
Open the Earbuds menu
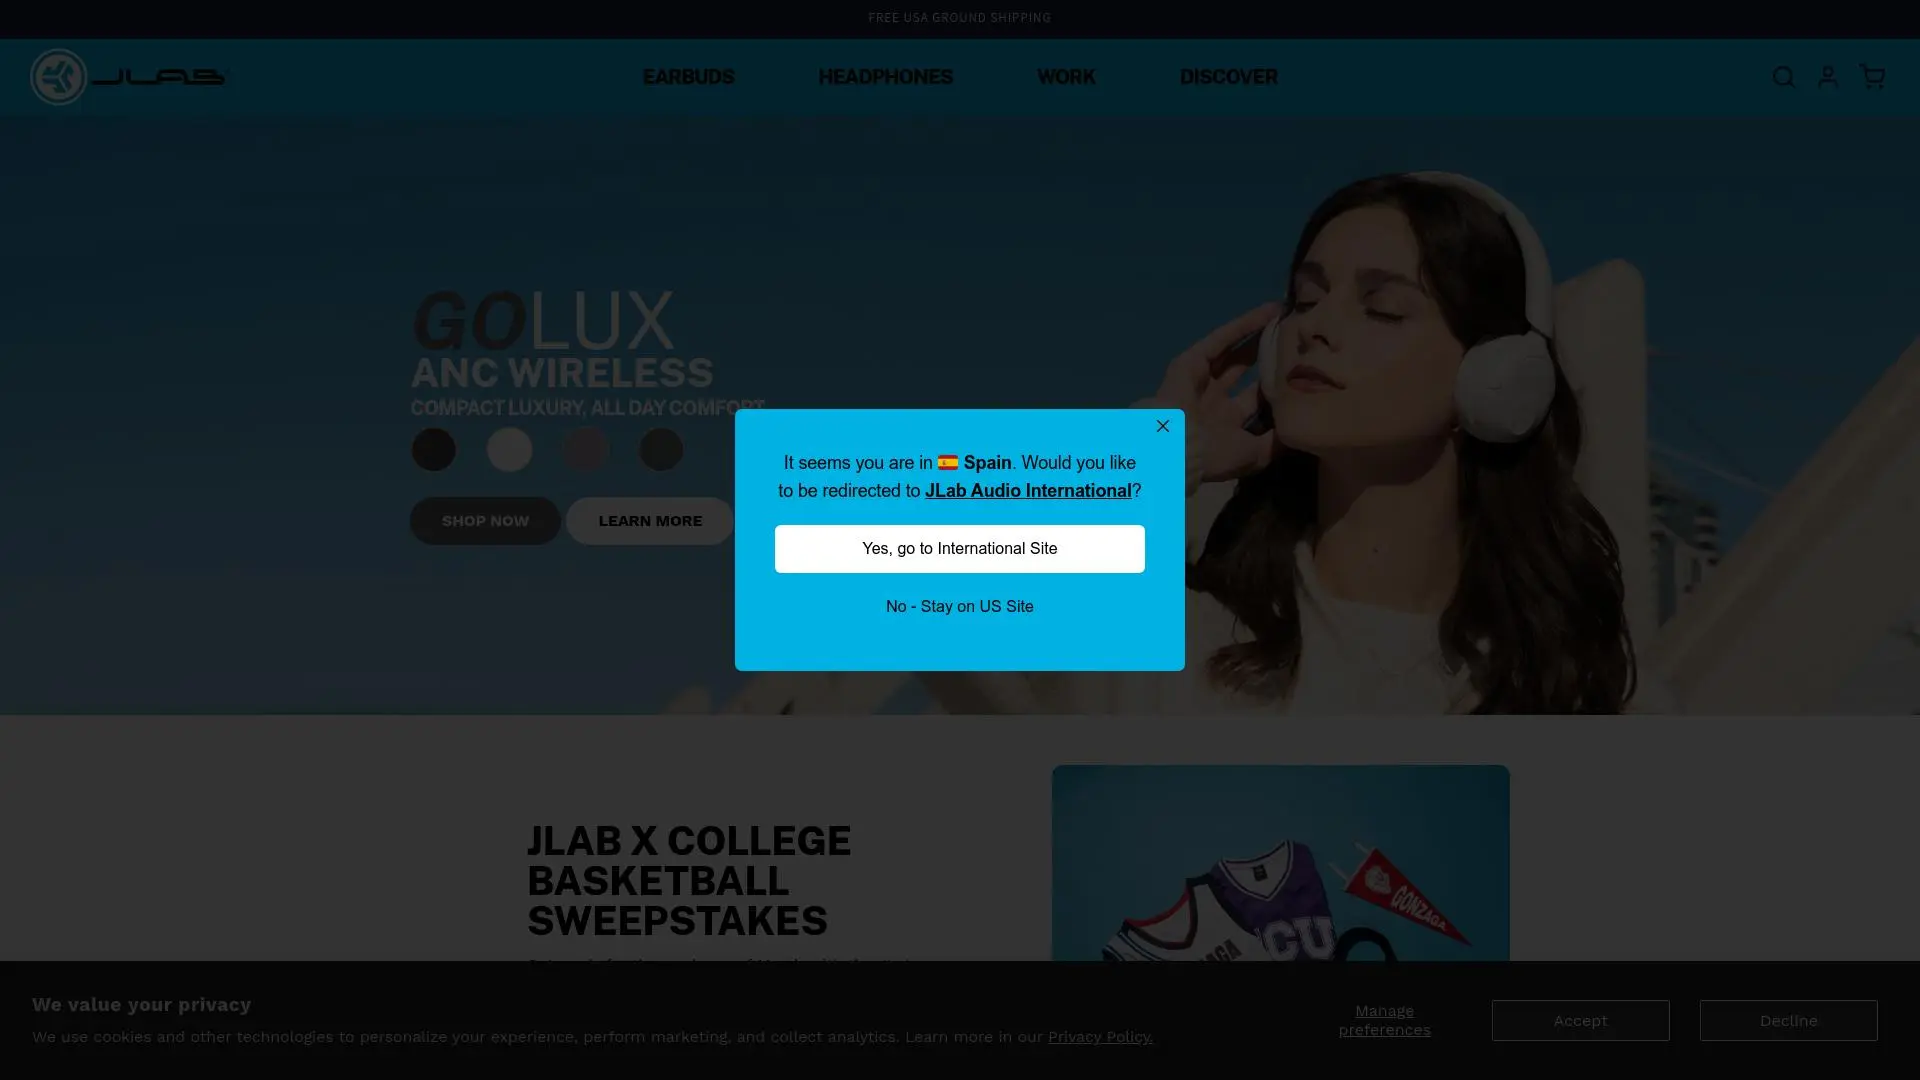point(688,77)
